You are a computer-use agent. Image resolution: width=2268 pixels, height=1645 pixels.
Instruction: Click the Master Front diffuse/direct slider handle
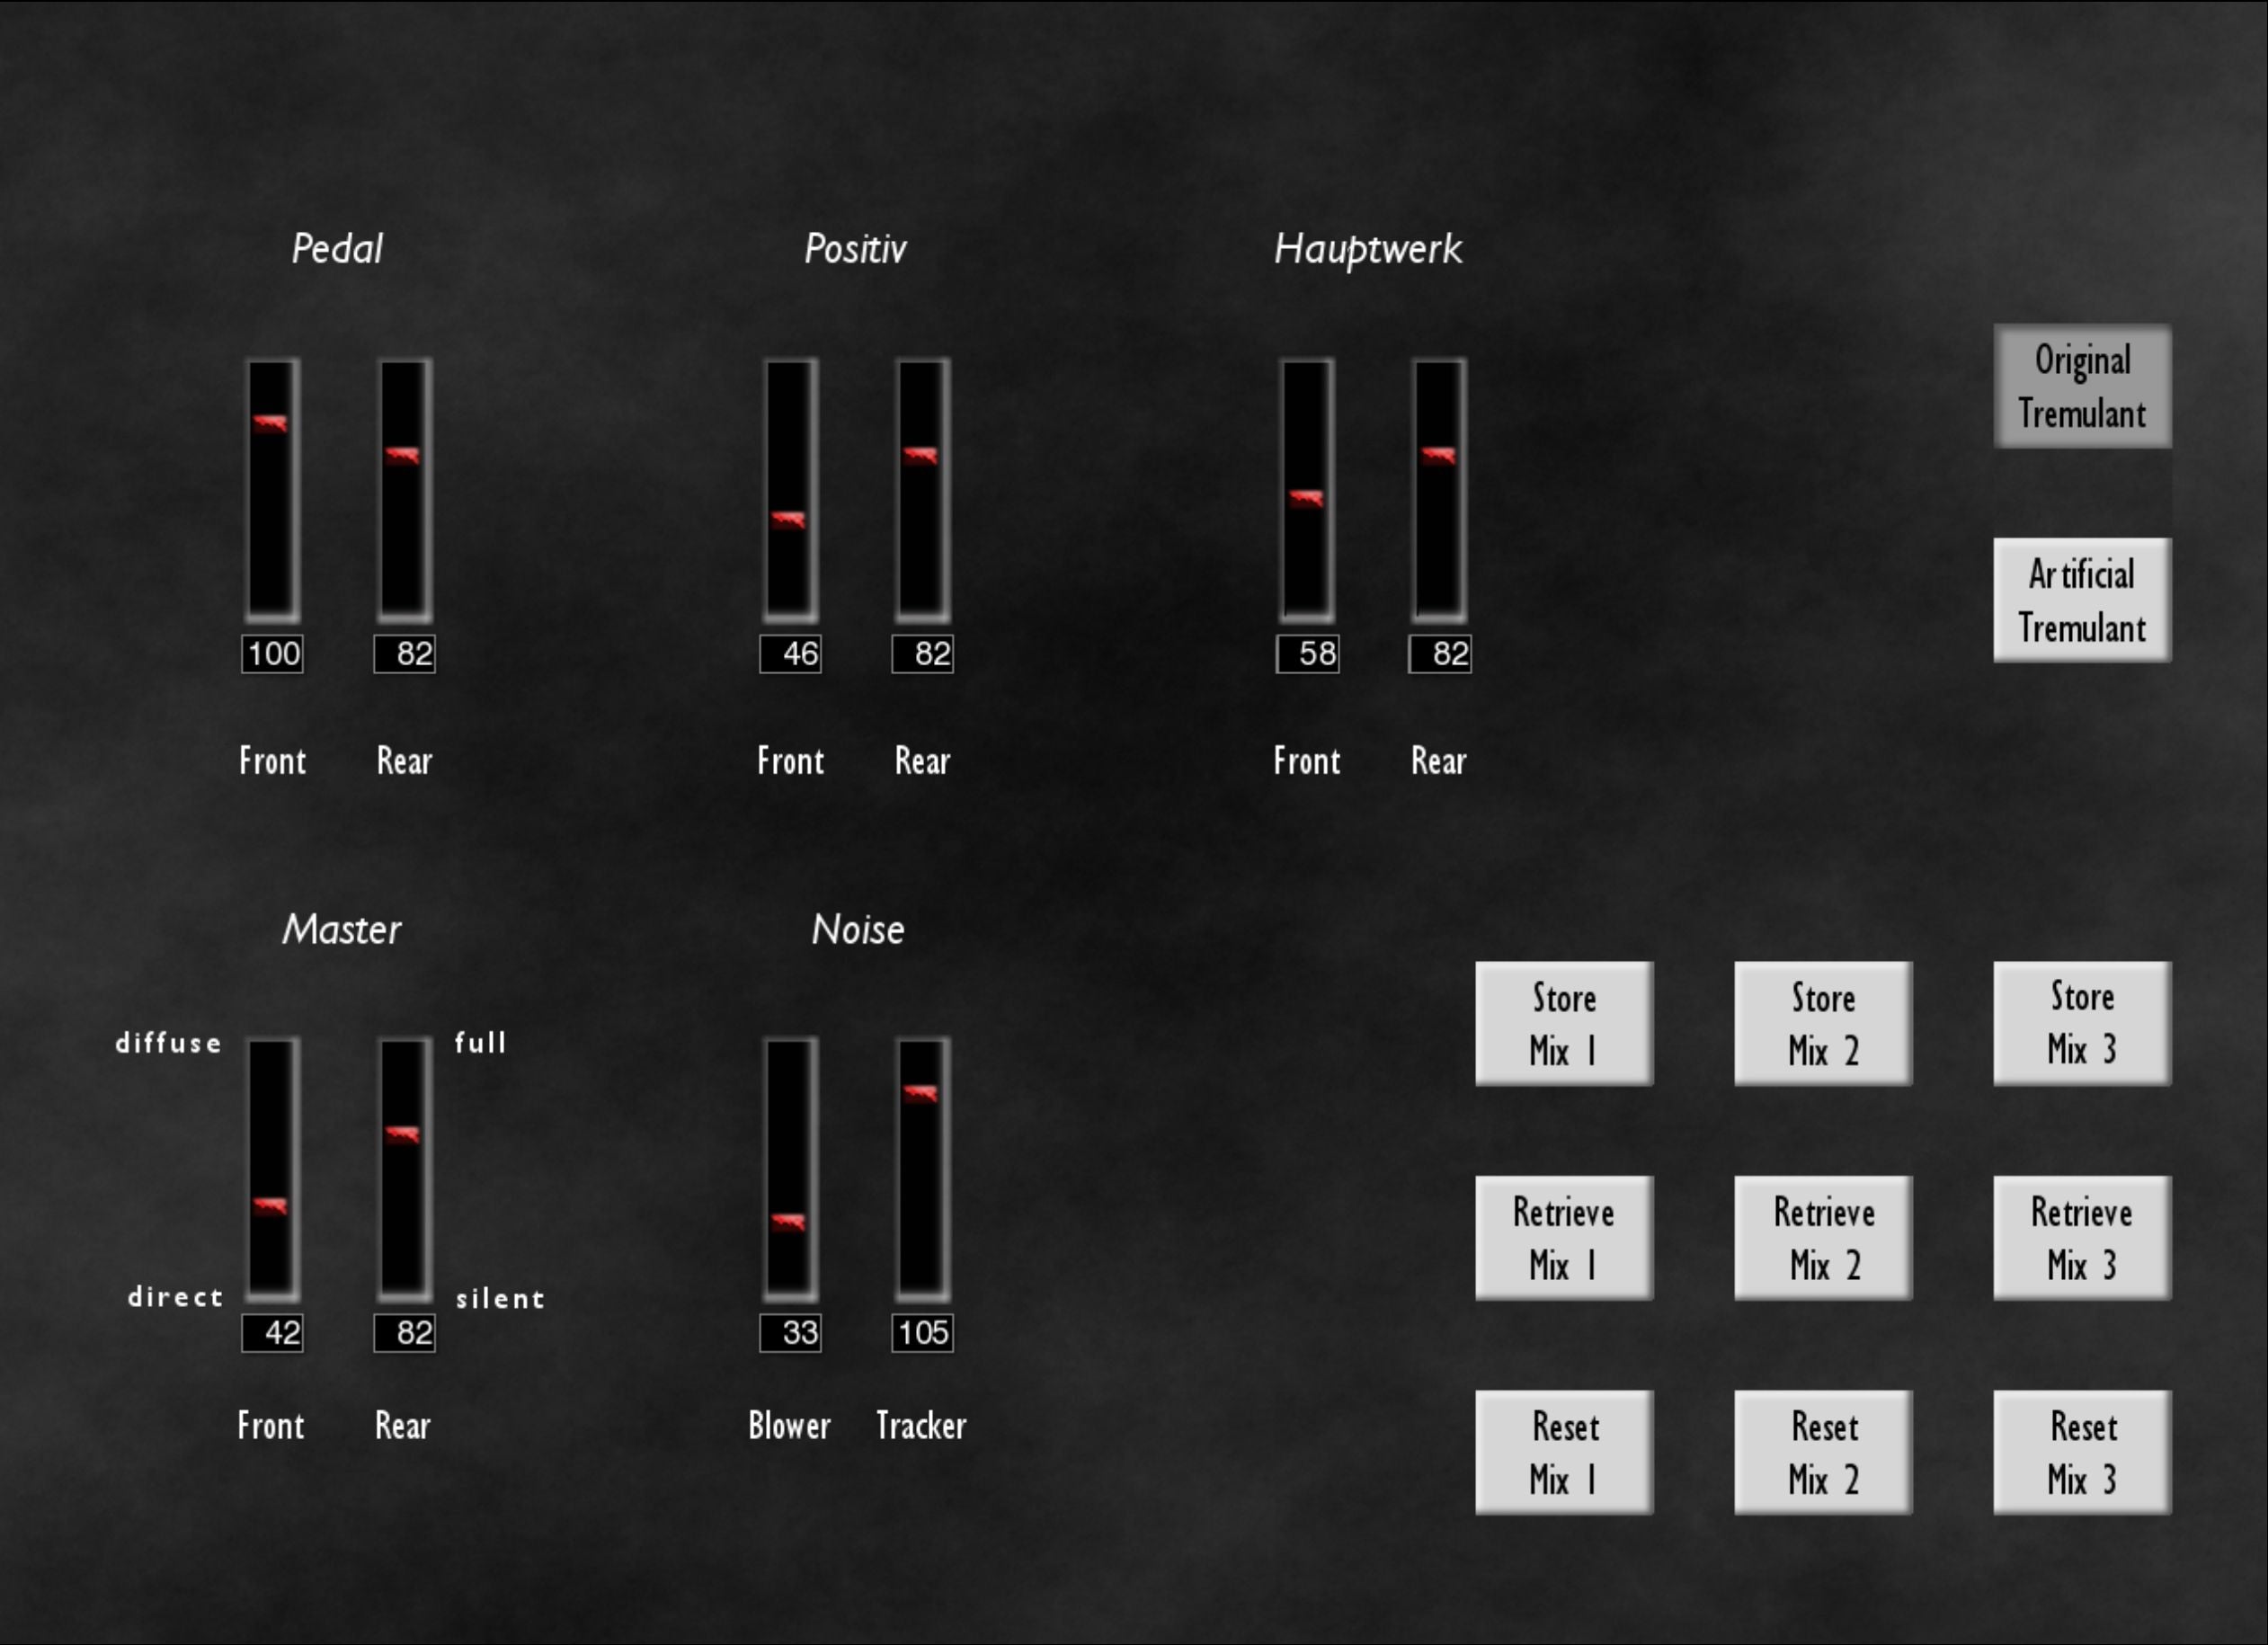click(271, 1205)
